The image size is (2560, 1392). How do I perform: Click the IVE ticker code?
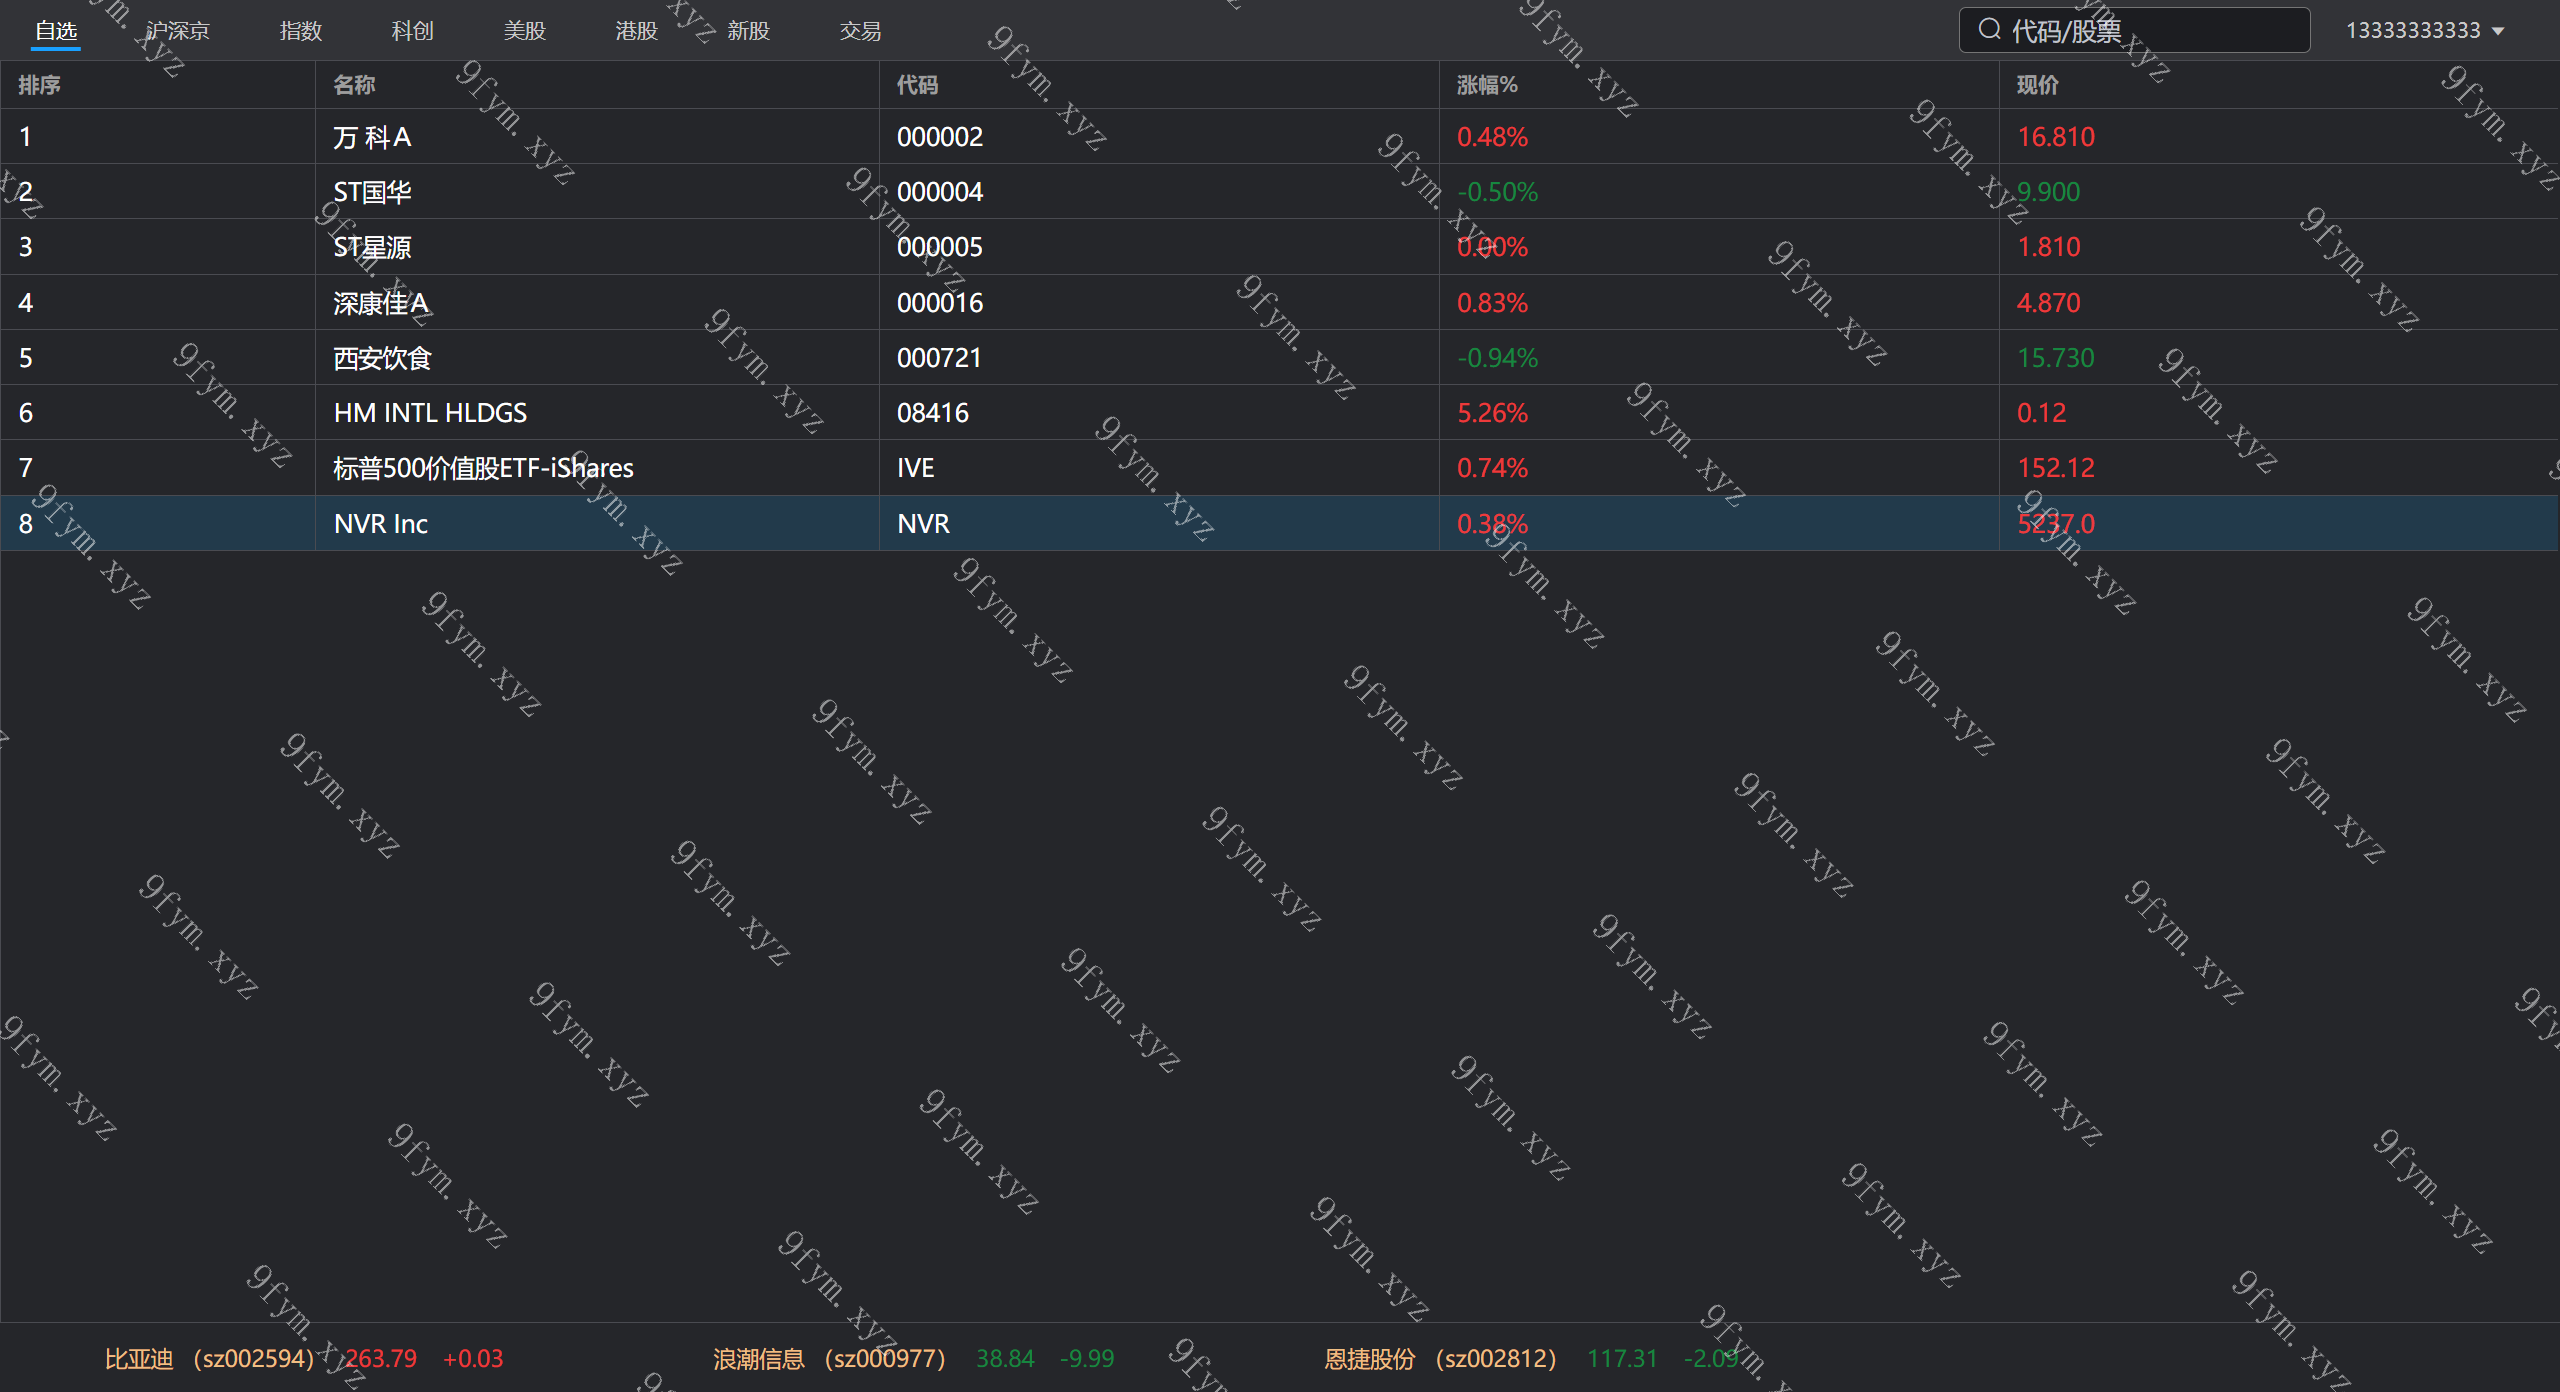coord(916,468)
